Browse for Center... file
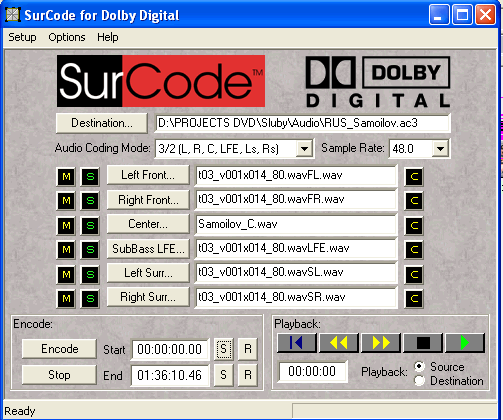The height and width of the screenshot is (420, 503). [148, 224]
